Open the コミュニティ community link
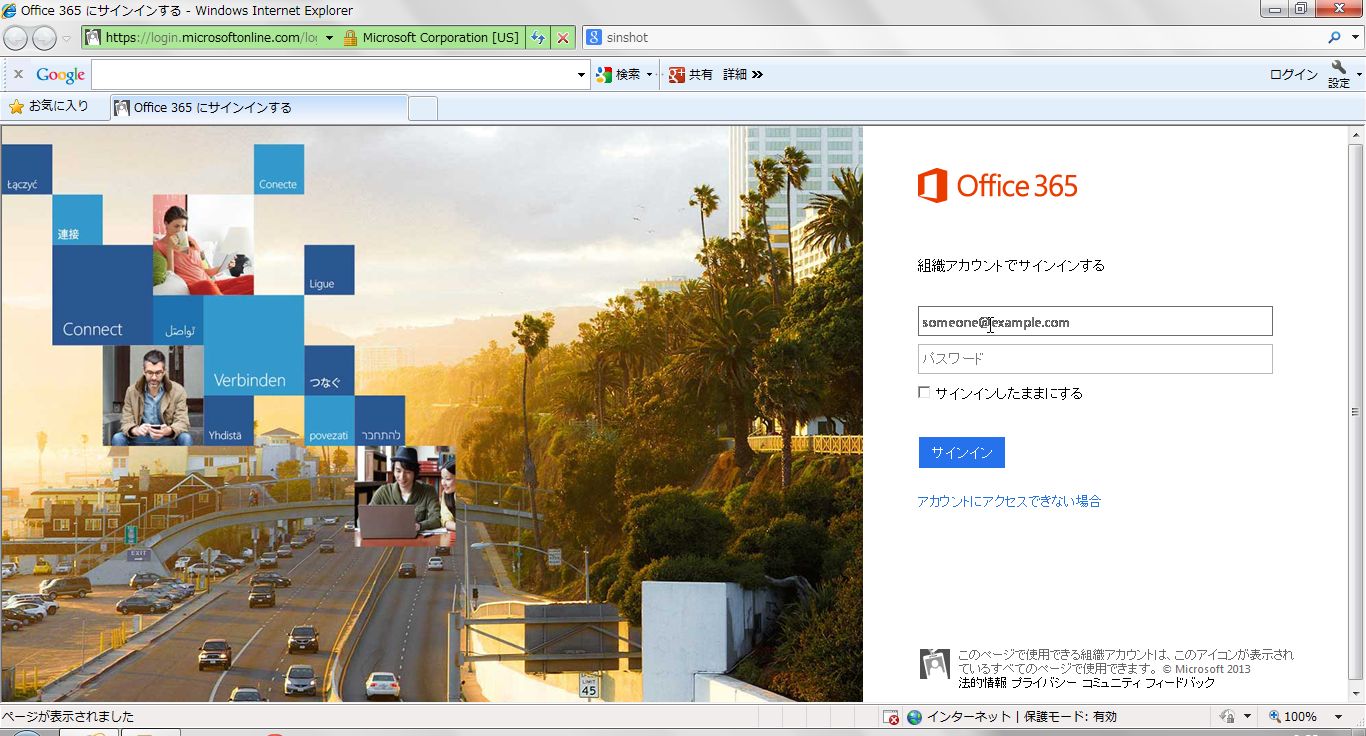 [x=1114, y=683]
